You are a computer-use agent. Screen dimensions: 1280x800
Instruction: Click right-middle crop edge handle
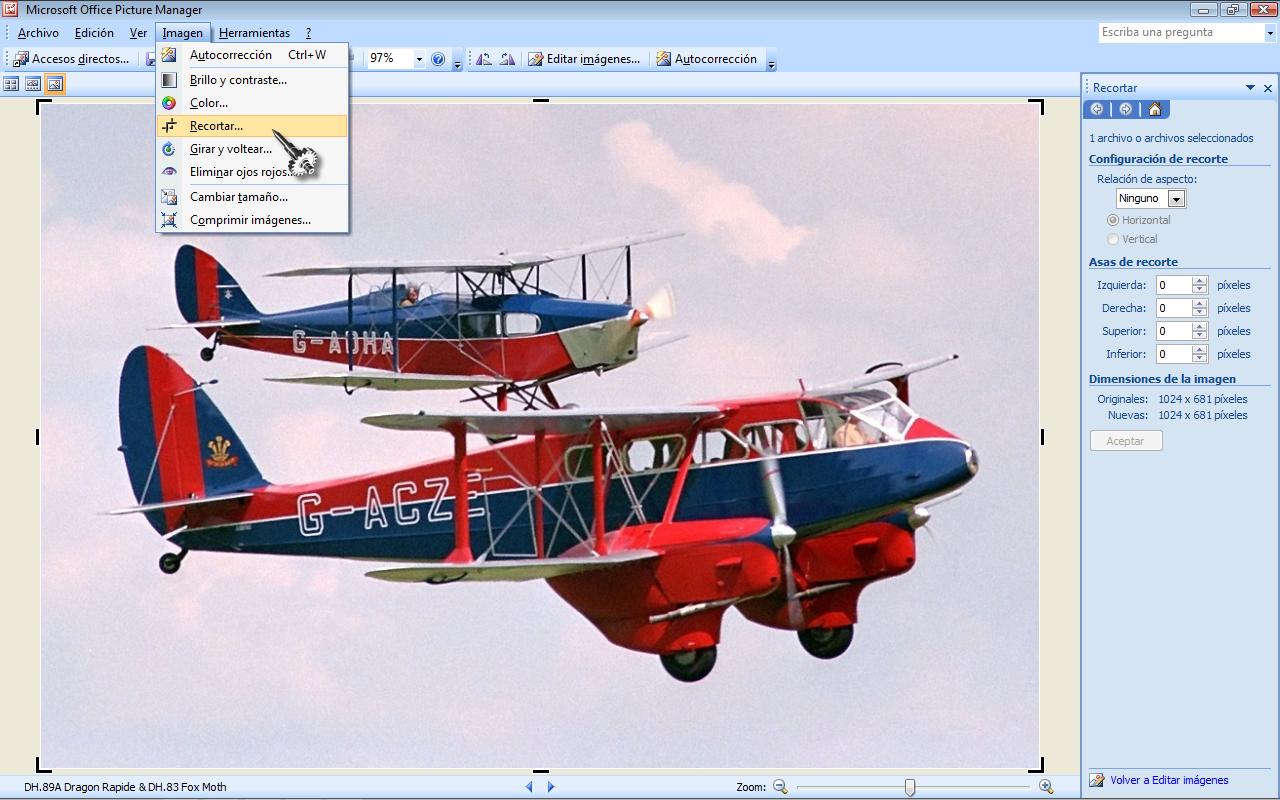point(1042,437)
